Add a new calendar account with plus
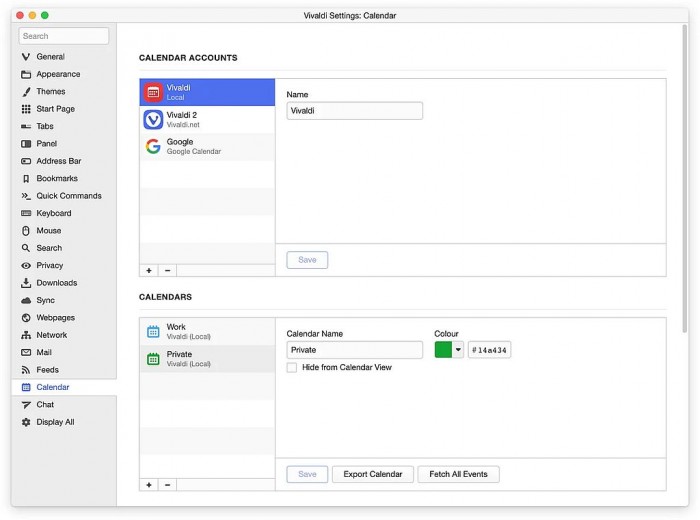The width and height of the screenshot is (700, 520). [149, 270]
